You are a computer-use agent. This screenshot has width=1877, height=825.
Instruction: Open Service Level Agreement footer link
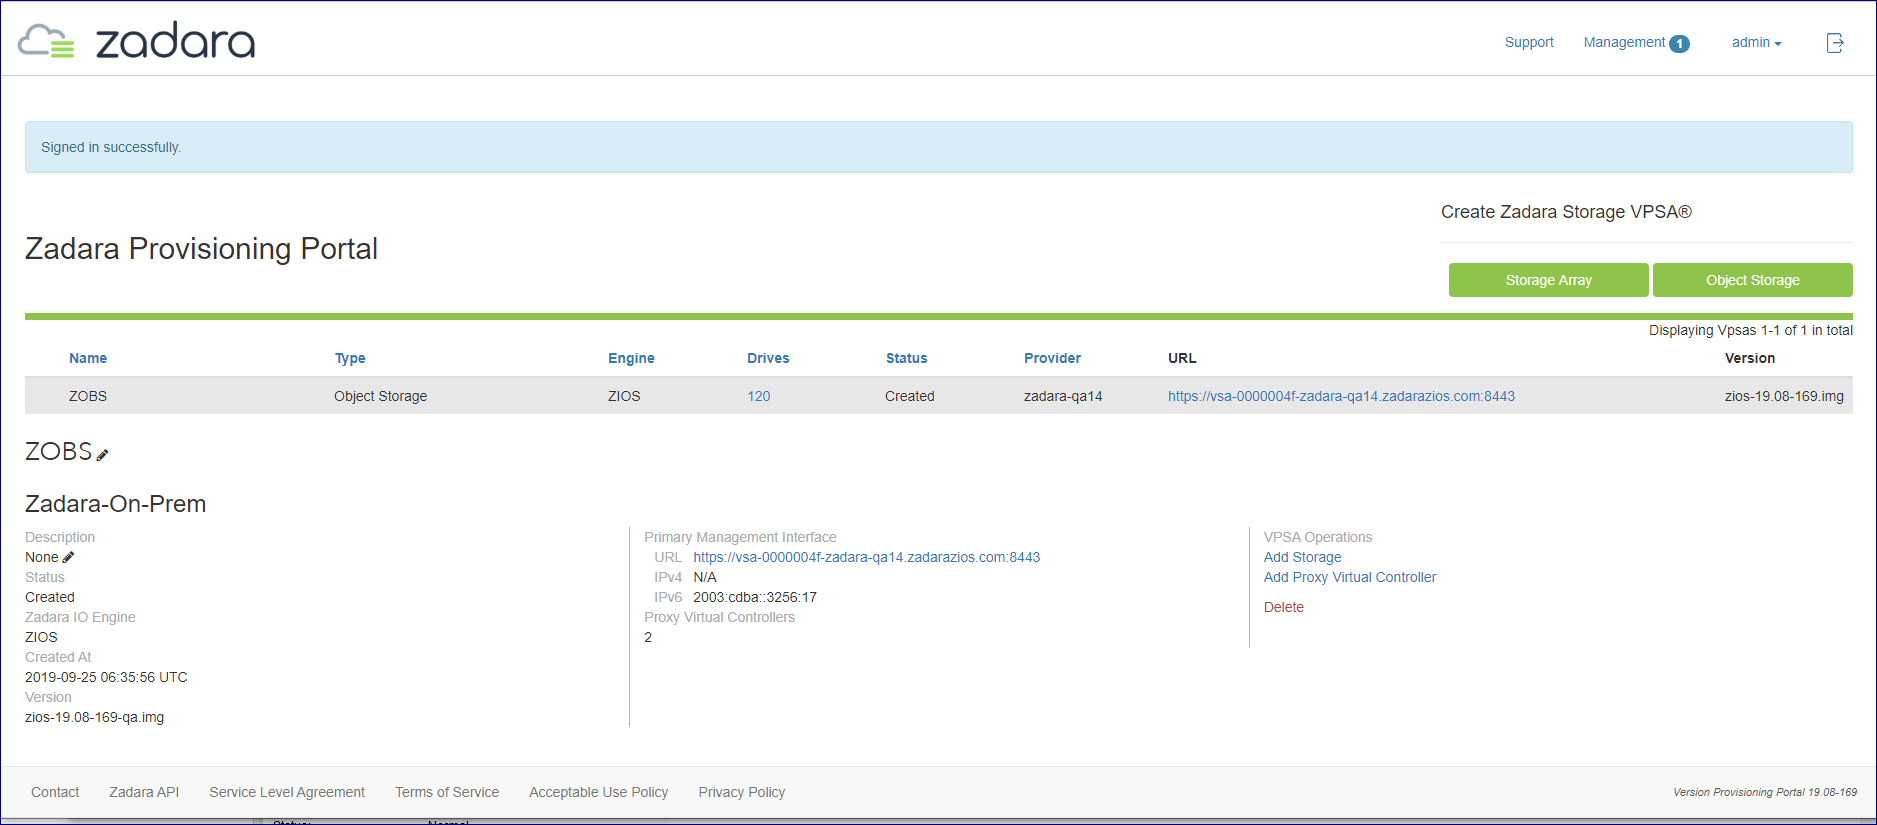click(x=287, y=792)
